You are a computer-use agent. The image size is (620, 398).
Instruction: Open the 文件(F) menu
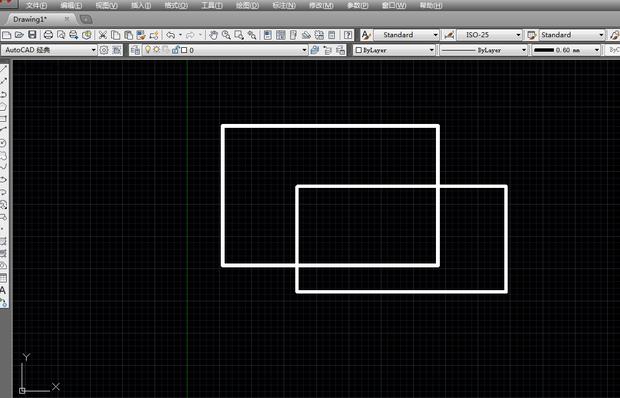[x=36, y=6]
